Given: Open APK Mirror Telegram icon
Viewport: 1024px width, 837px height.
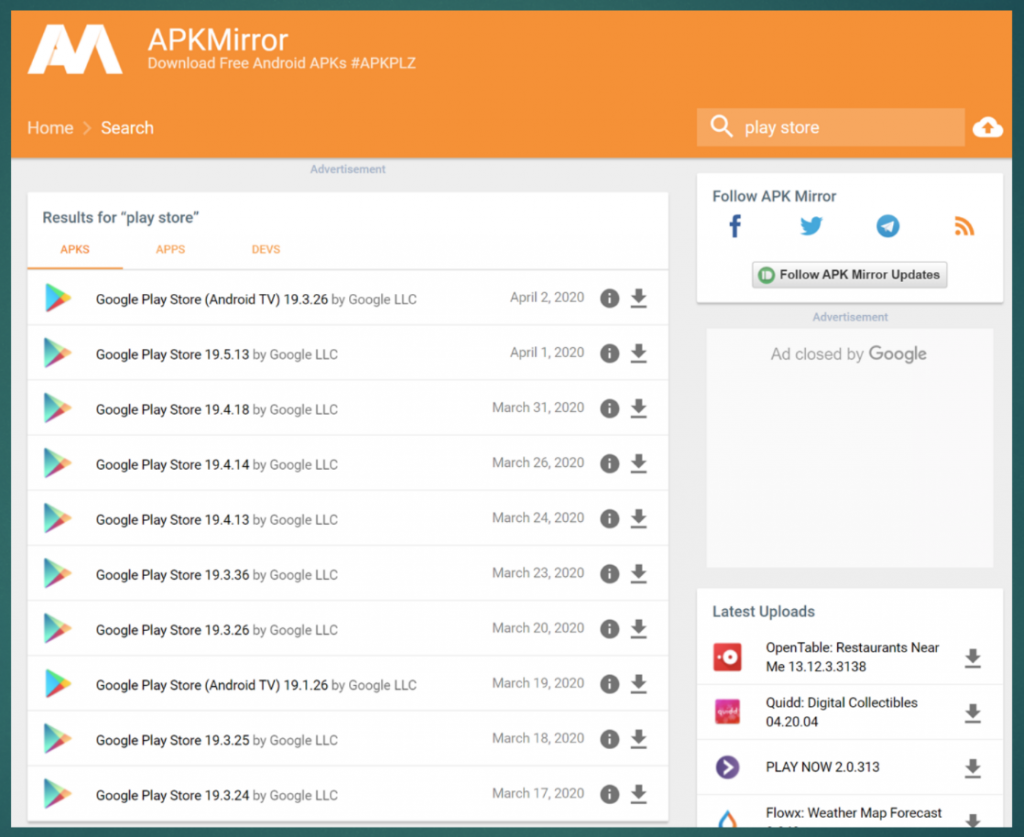Looking at the screenshot, I should click(888, 227).
